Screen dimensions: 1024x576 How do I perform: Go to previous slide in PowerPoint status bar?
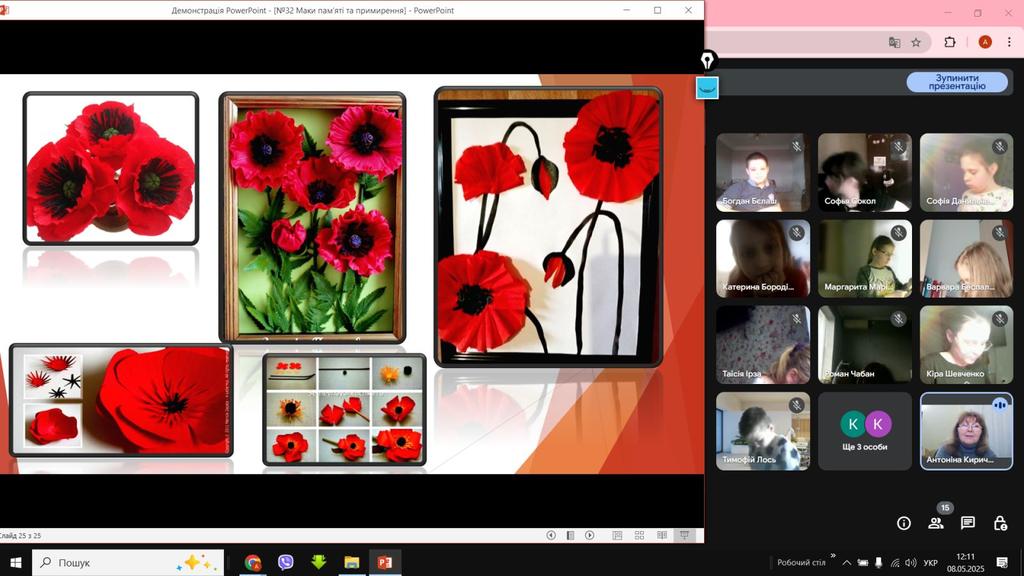click(551, 536)
